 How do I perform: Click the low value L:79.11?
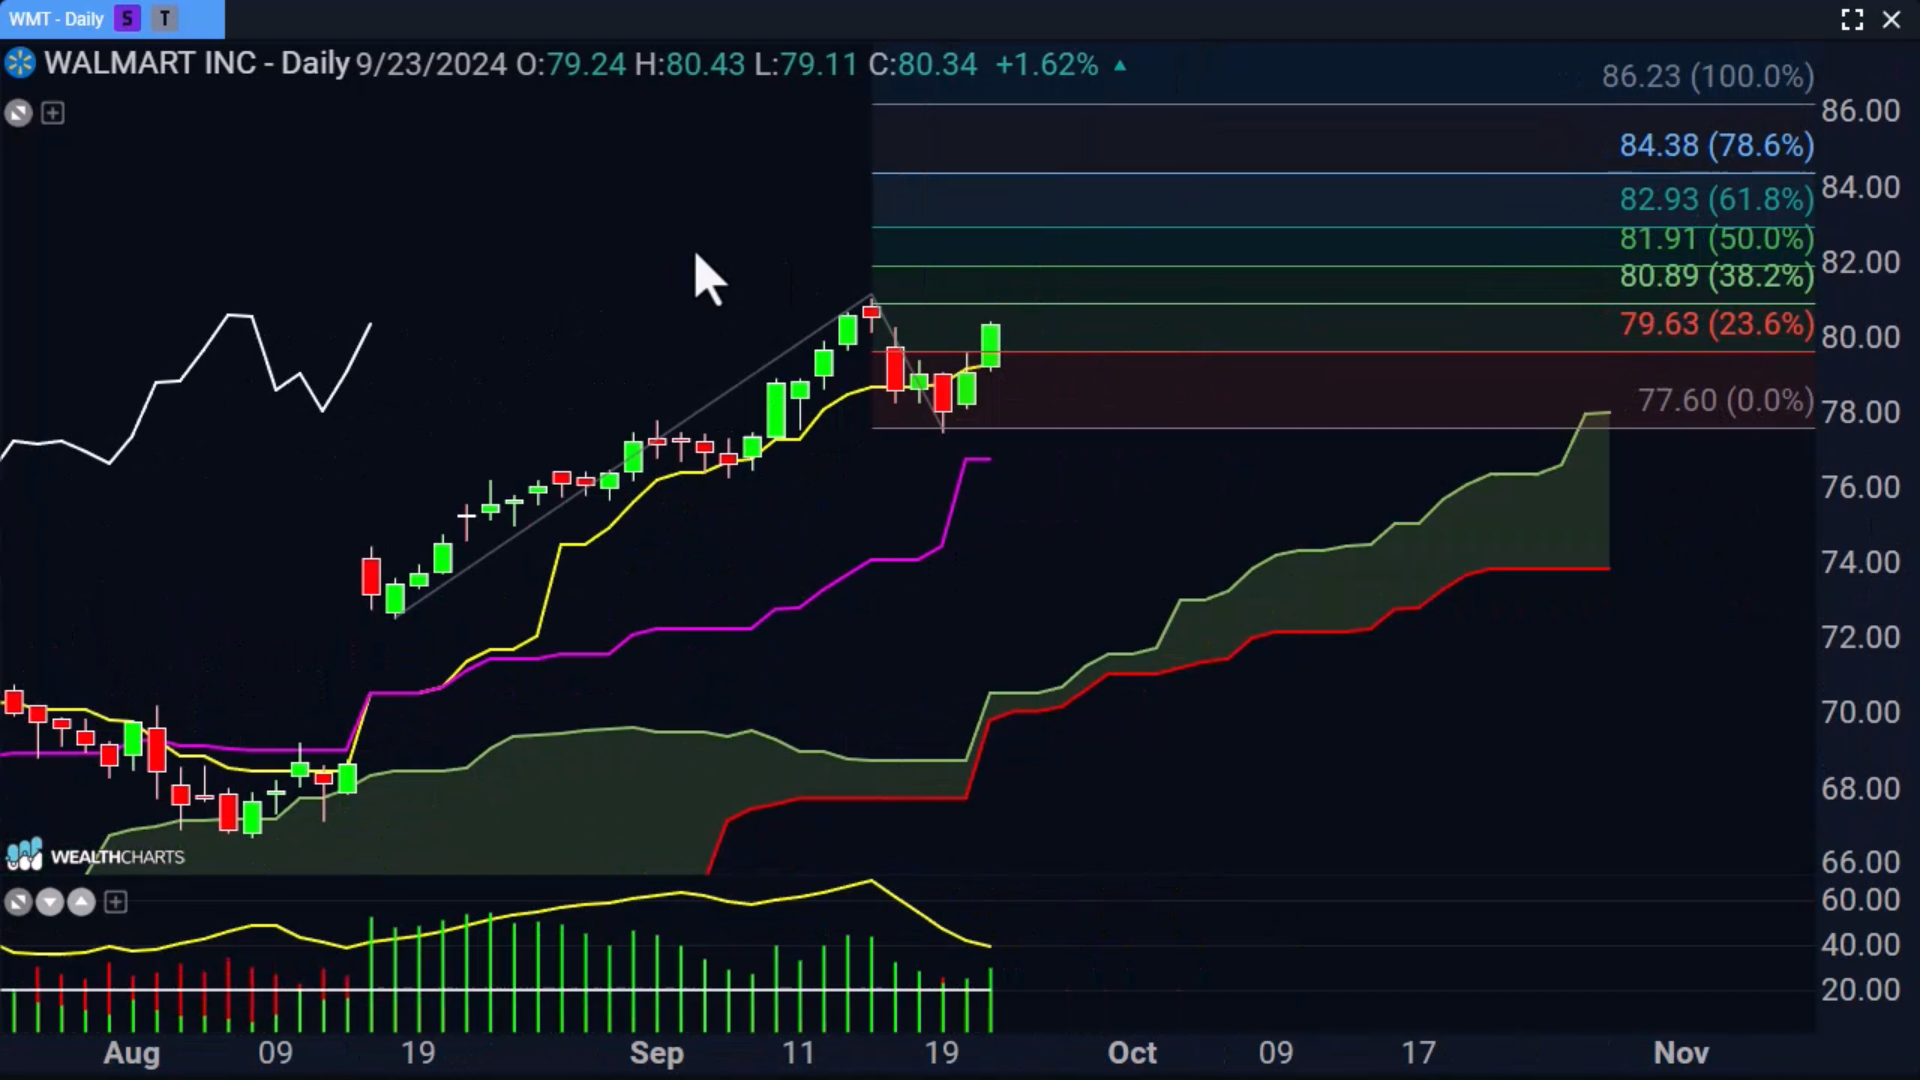[x=805, y=64]
